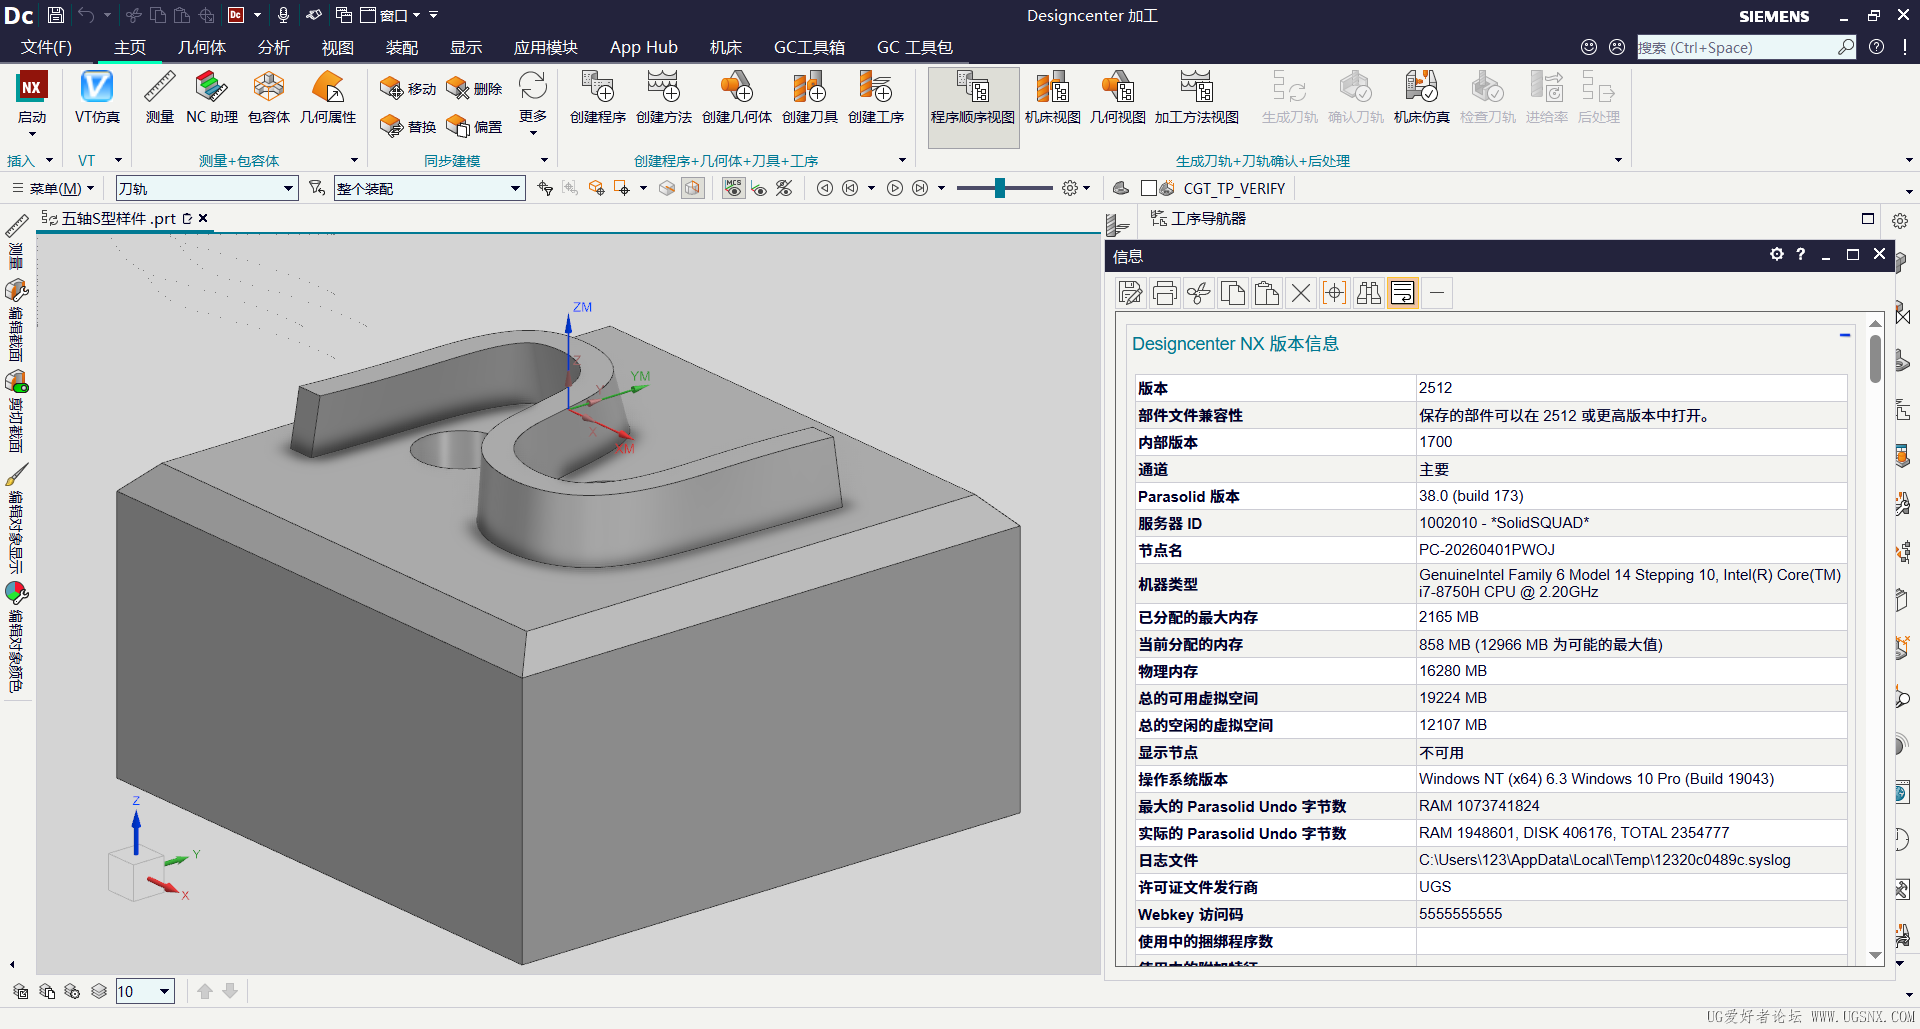Screen dimensions: 1920x1029
Task: Open the 整个装配 selection scope dropdown
Action: tap(430, 188)
